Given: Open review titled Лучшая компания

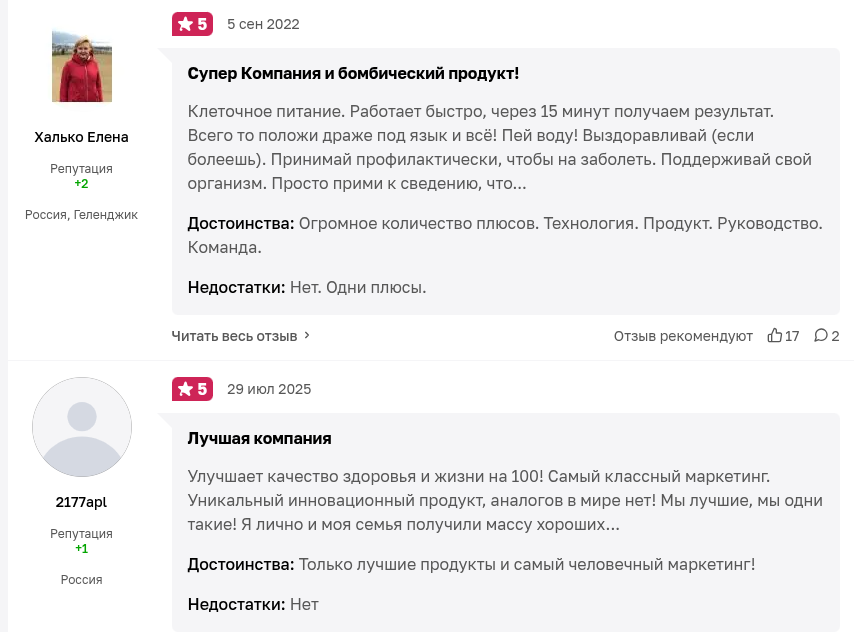Looking at the screenshot, I should [260, 438].
